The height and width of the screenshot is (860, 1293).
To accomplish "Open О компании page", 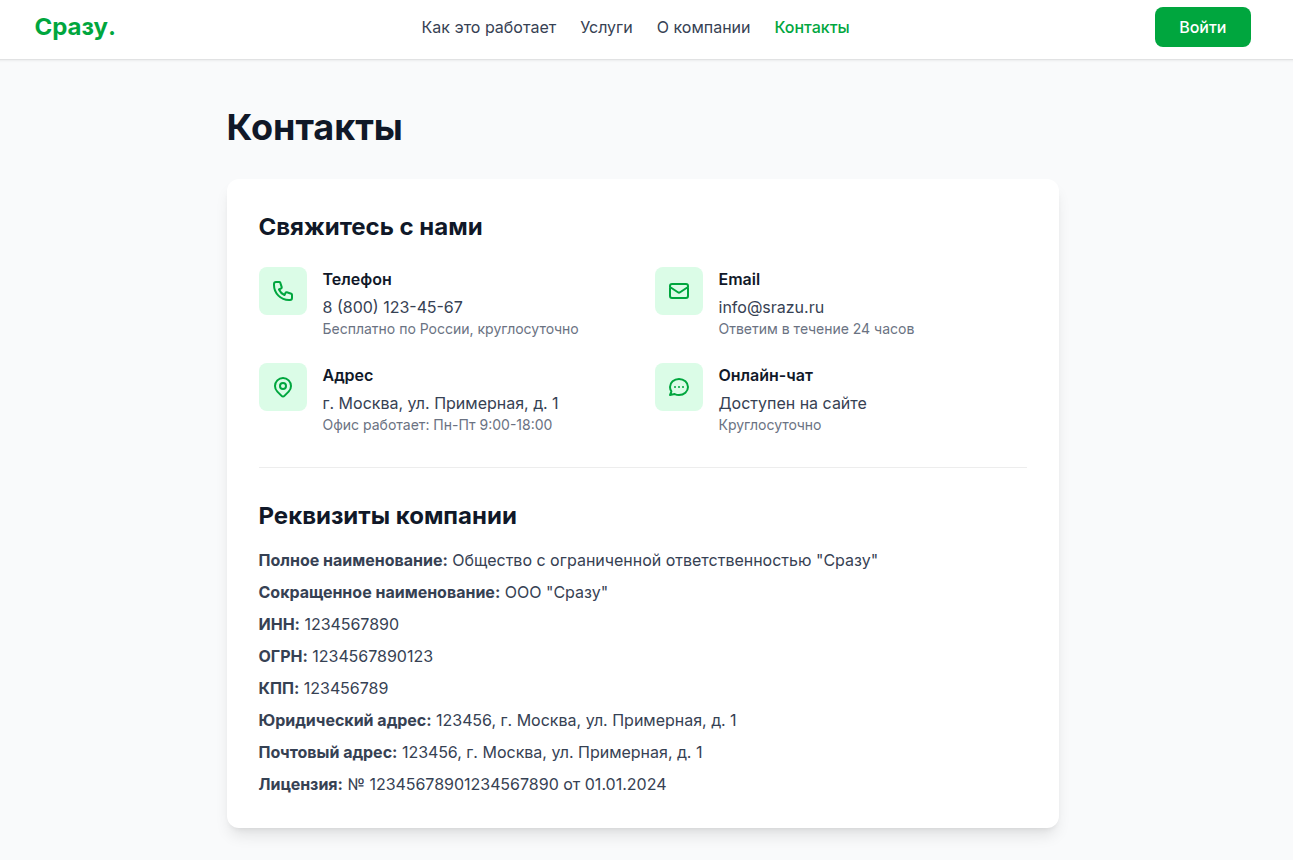I will (x=703, y=27).
